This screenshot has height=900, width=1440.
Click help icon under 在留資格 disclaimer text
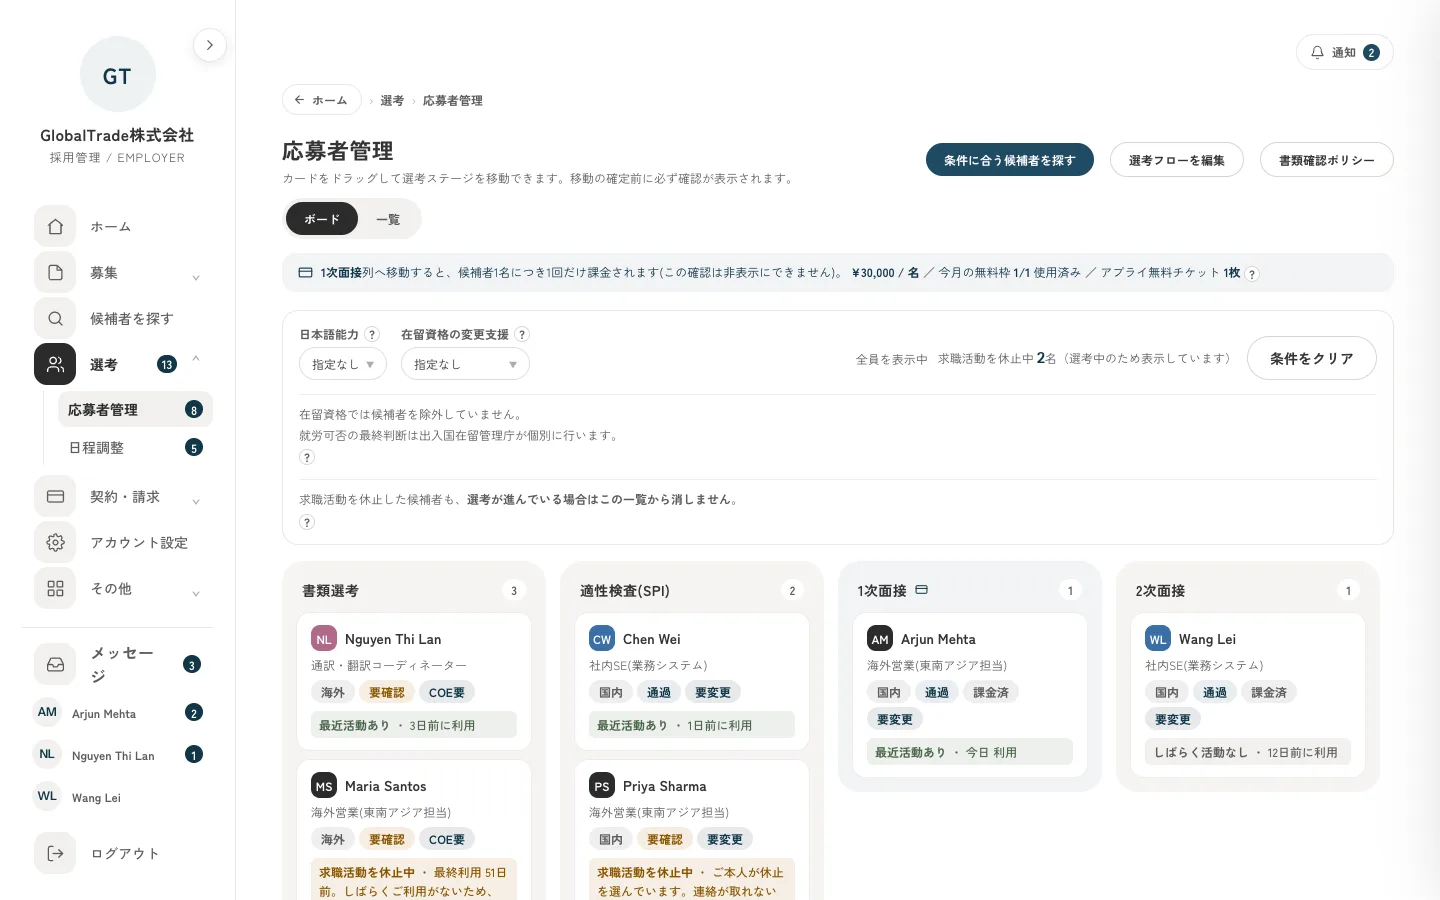[307, 457]
